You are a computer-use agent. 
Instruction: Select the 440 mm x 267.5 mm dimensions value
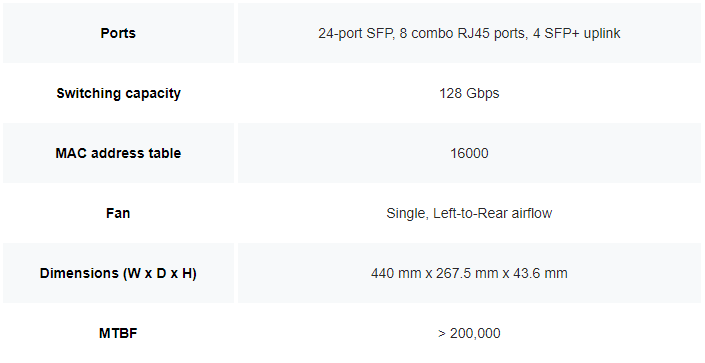coord(469,273)
